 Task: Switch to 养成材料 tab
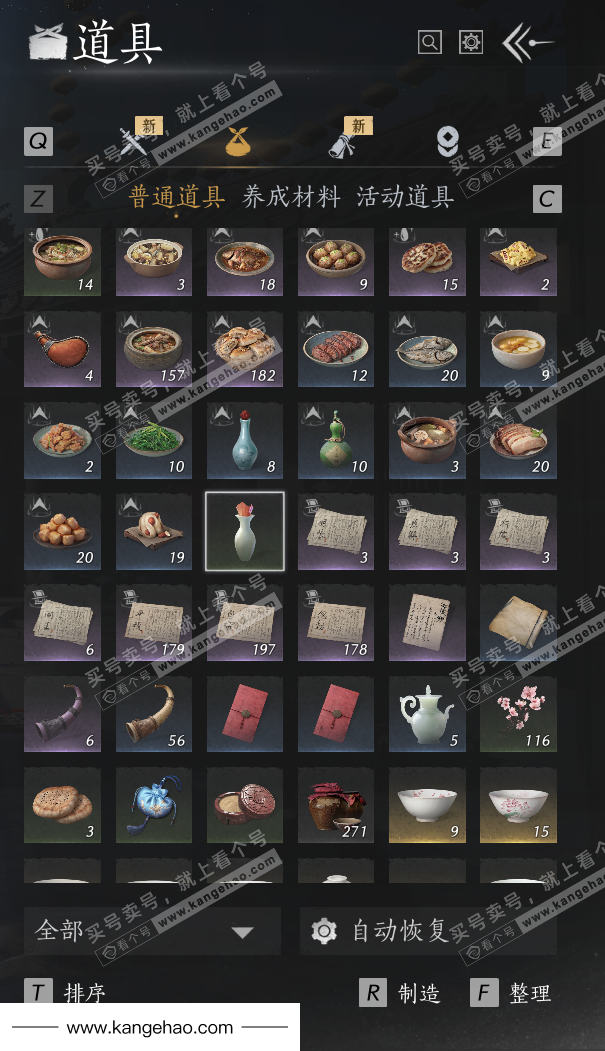point(291,197)
